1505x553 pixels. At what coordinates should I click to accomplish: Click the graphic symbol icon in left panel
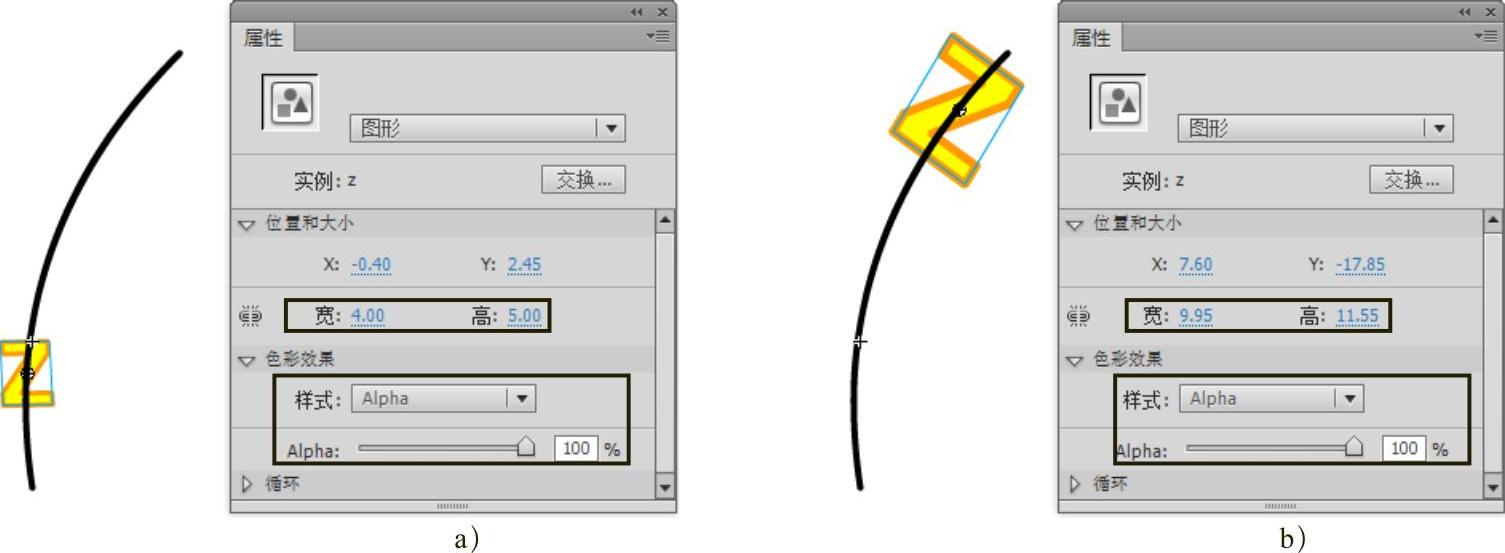tap(290, 101)
